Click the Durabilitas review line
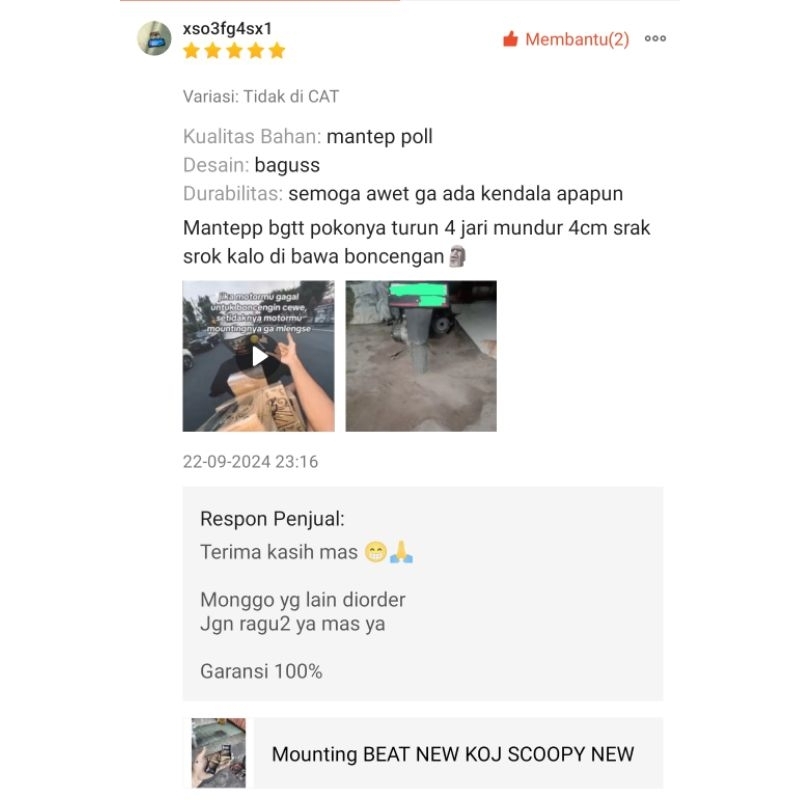 click(403, 194)
